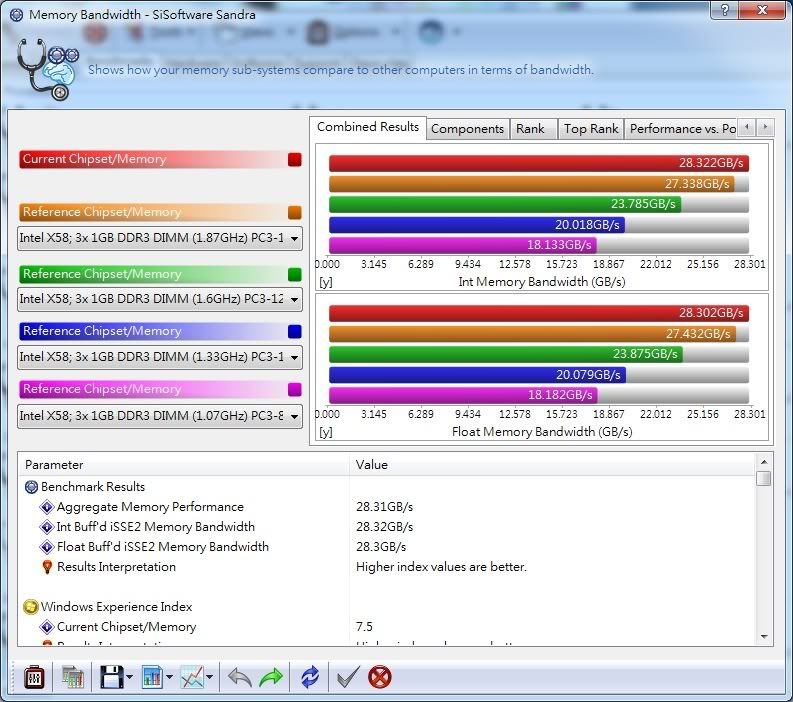The width and height of the screenshot is (793, 702).
Task: Click the clipboard copy icon in bottom toolbar
Action: click(34, 677)
